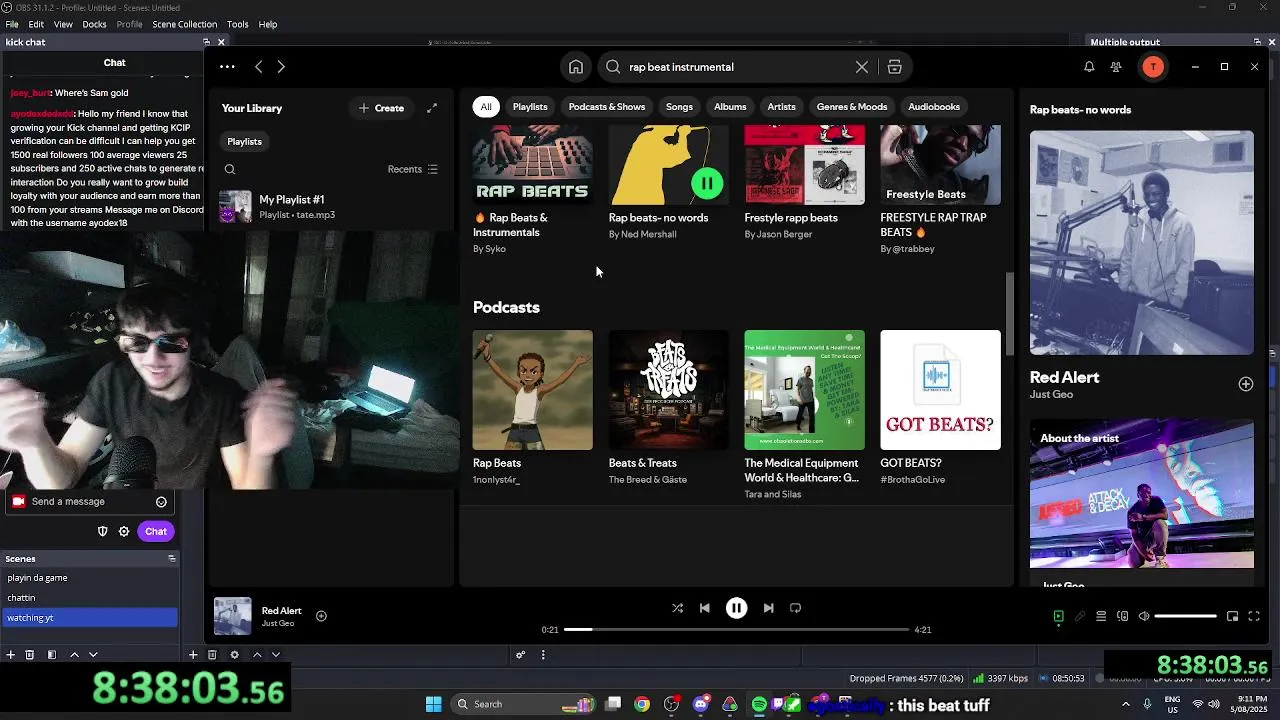Go back with Spotify left arrow
The height and width of the screenshot is (720, 1280).
point(259,67)
